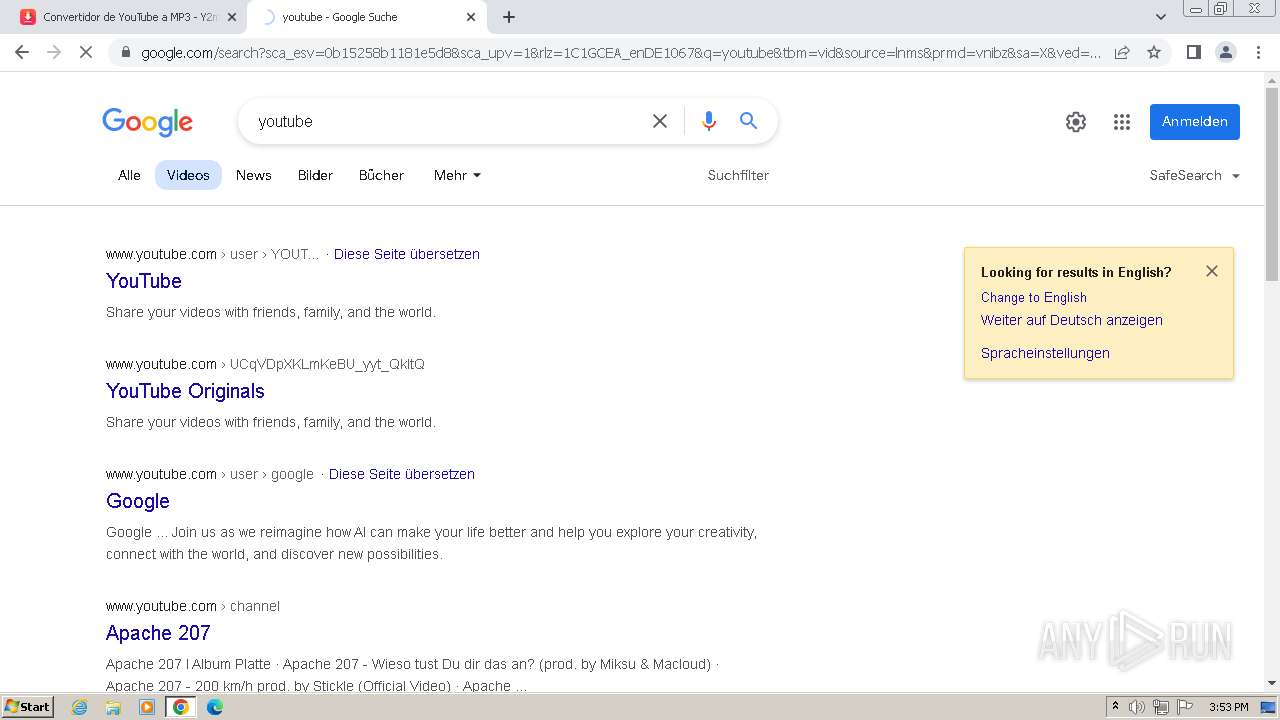Viewport: 1280px width, 720px height.
Task: Dismiss the English results notice
Action: coord(1212,271)
